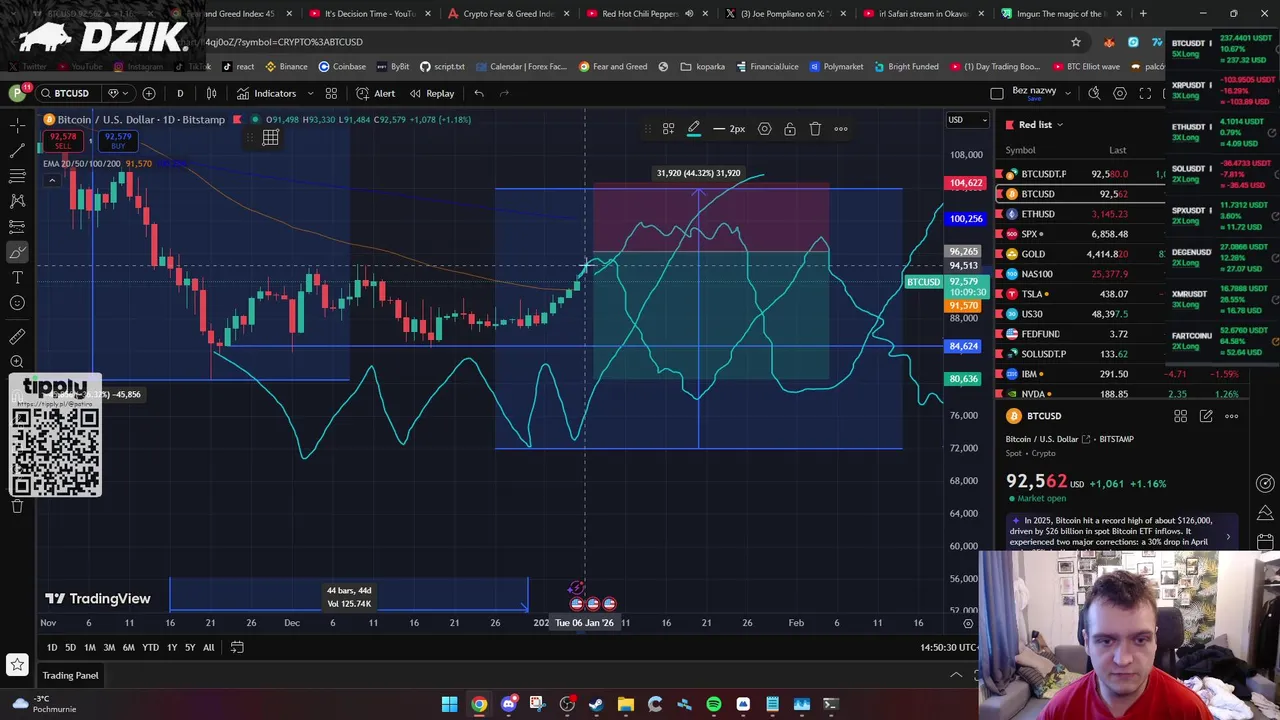Start bar Replay mode
The height and width of the screenshot is (720, 1280).
[431, 93]
